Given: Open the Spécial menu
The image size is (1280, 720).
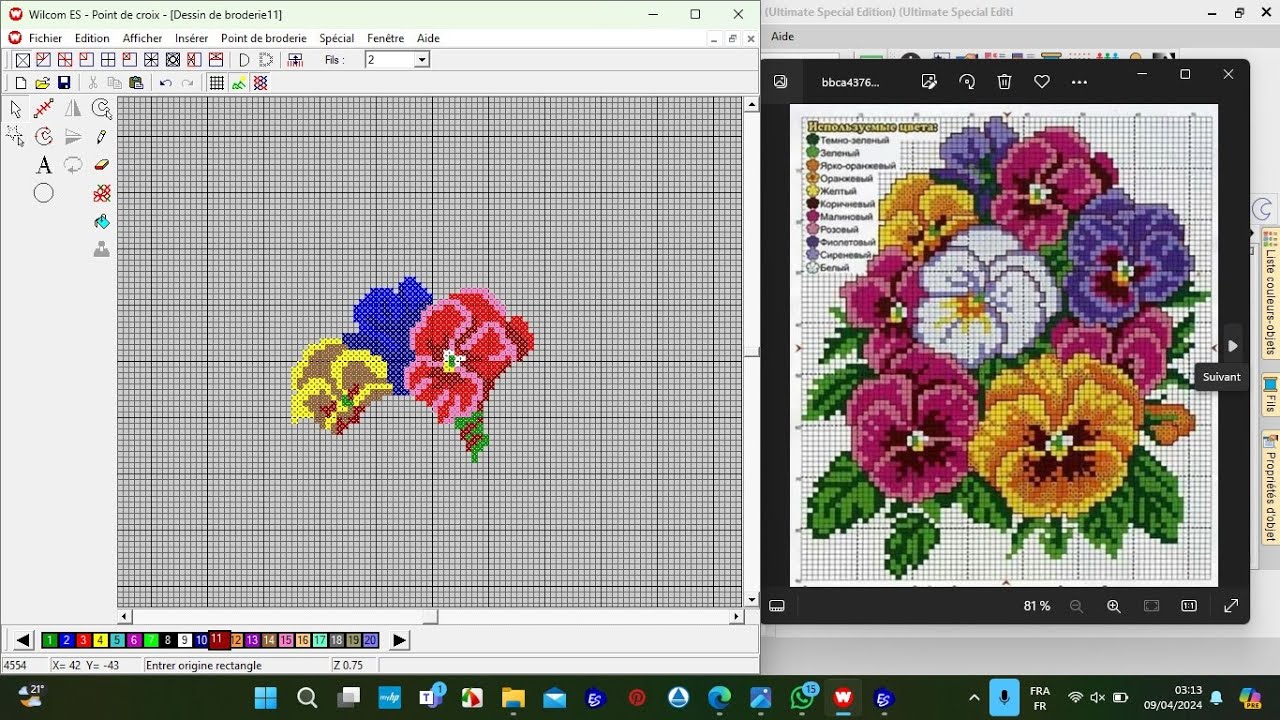Looking at the screenshot, I should pyautogui.click(x=337, y=38).
